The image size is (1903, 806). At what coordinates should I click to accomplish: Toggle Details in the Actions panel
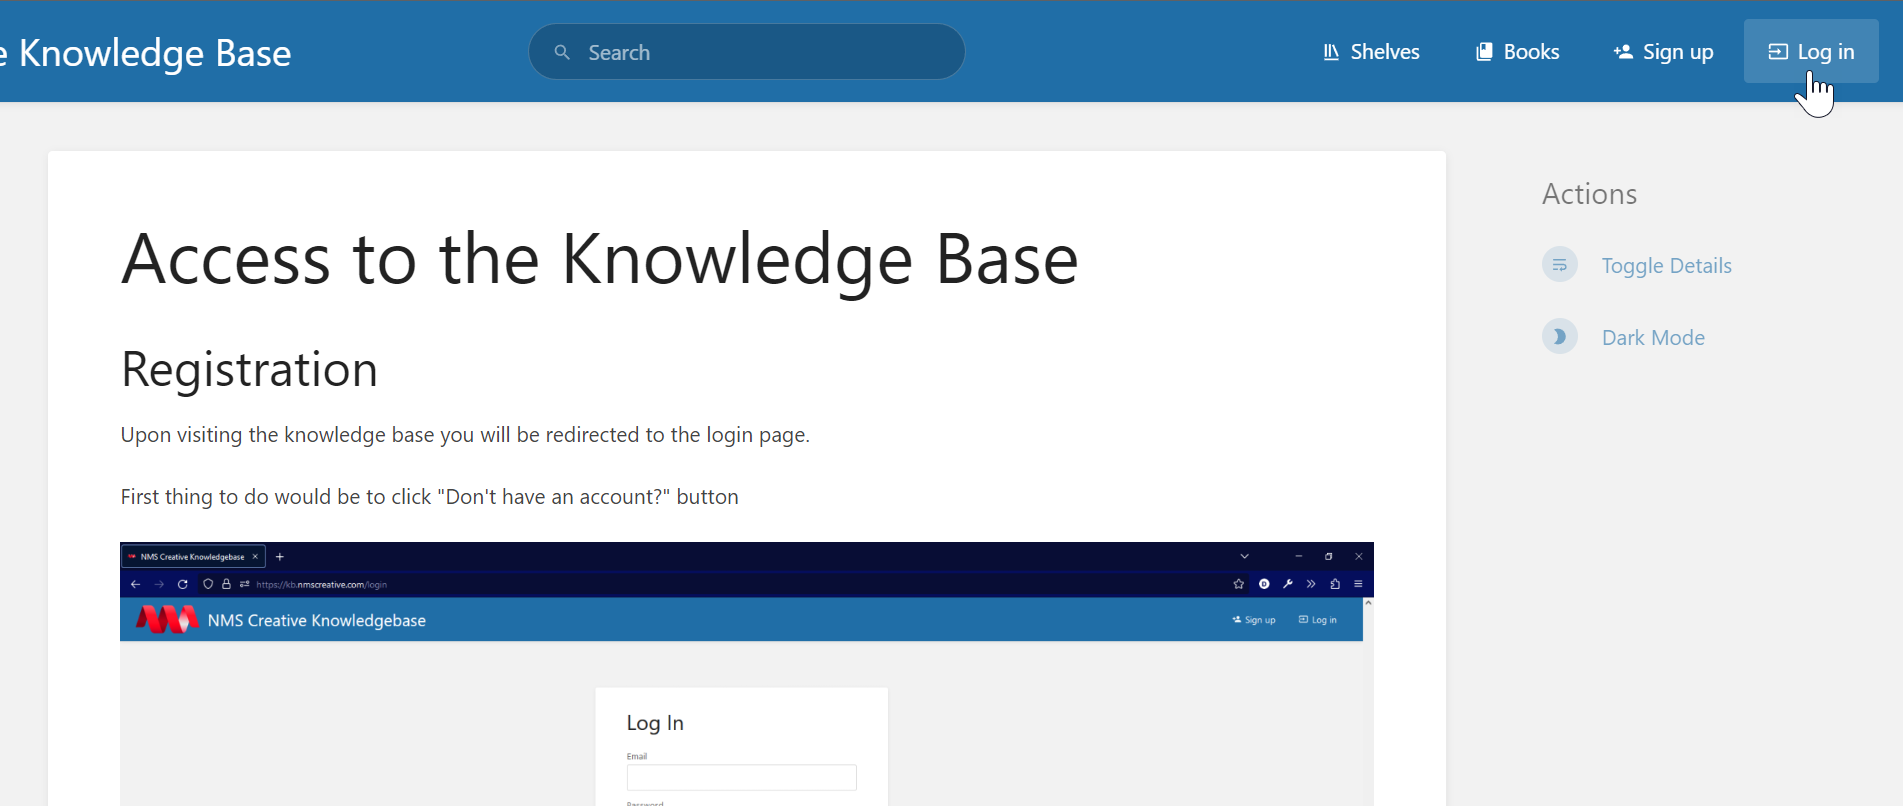click(1666, 266)
